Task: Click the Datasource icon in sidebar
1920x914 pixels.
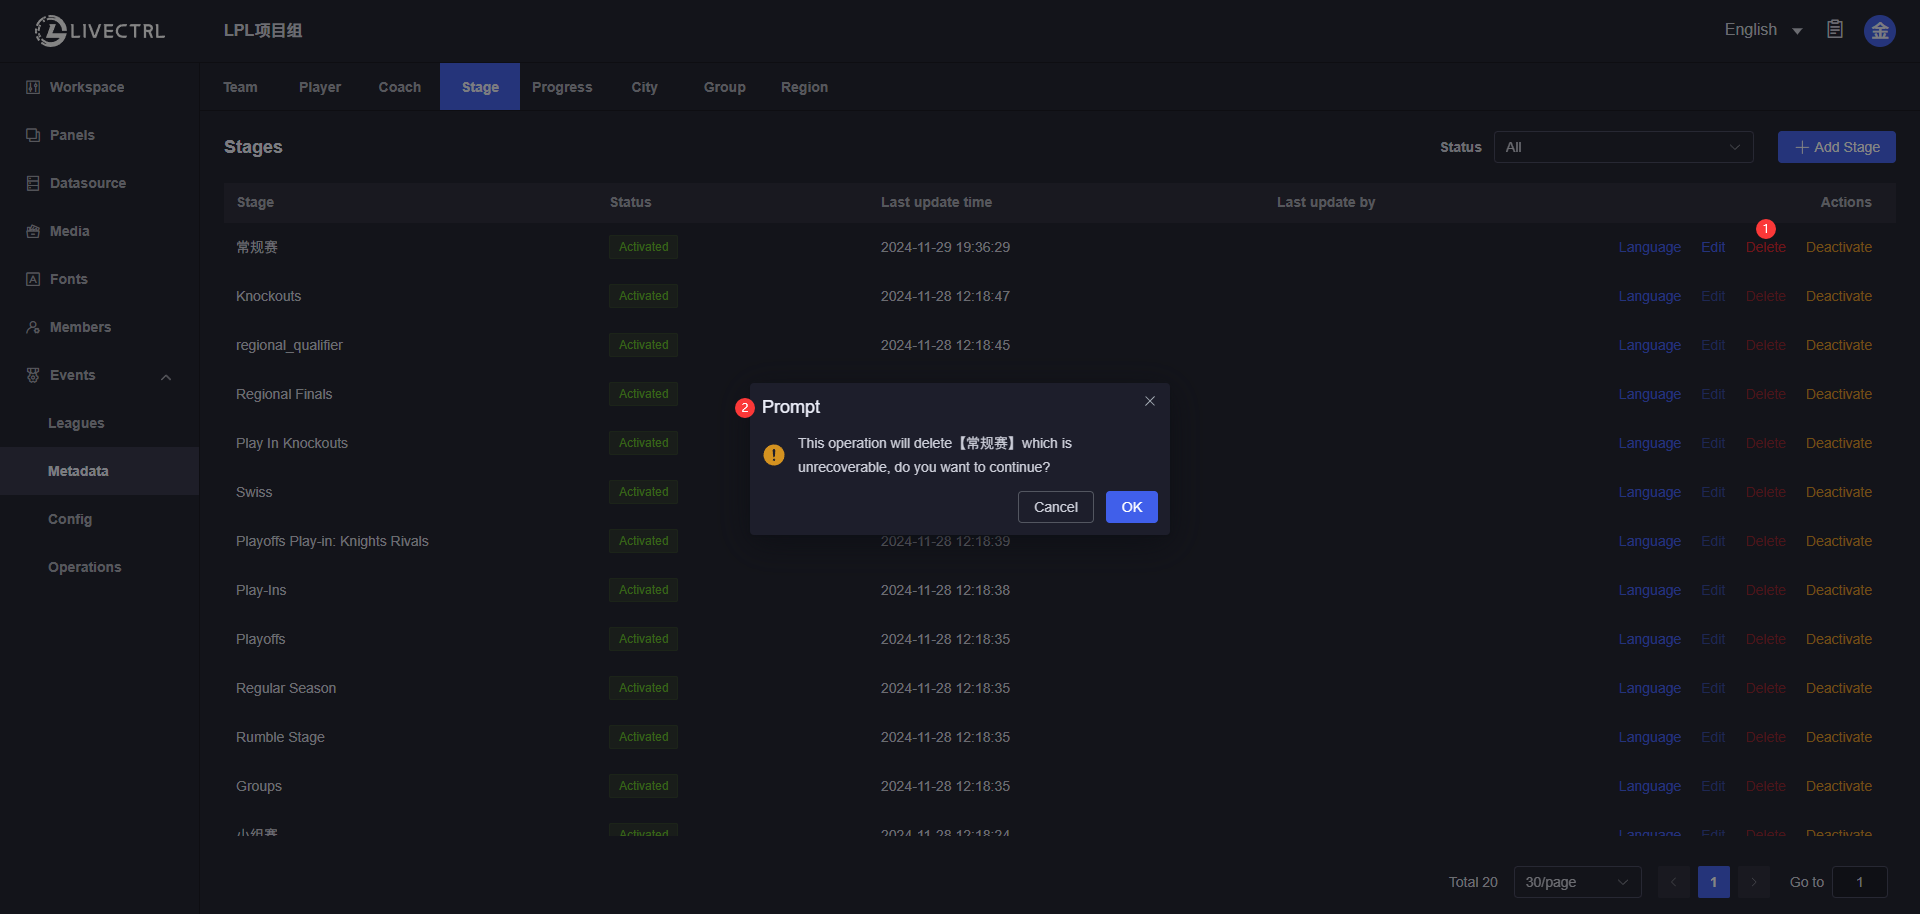Action: coord(33,183)
